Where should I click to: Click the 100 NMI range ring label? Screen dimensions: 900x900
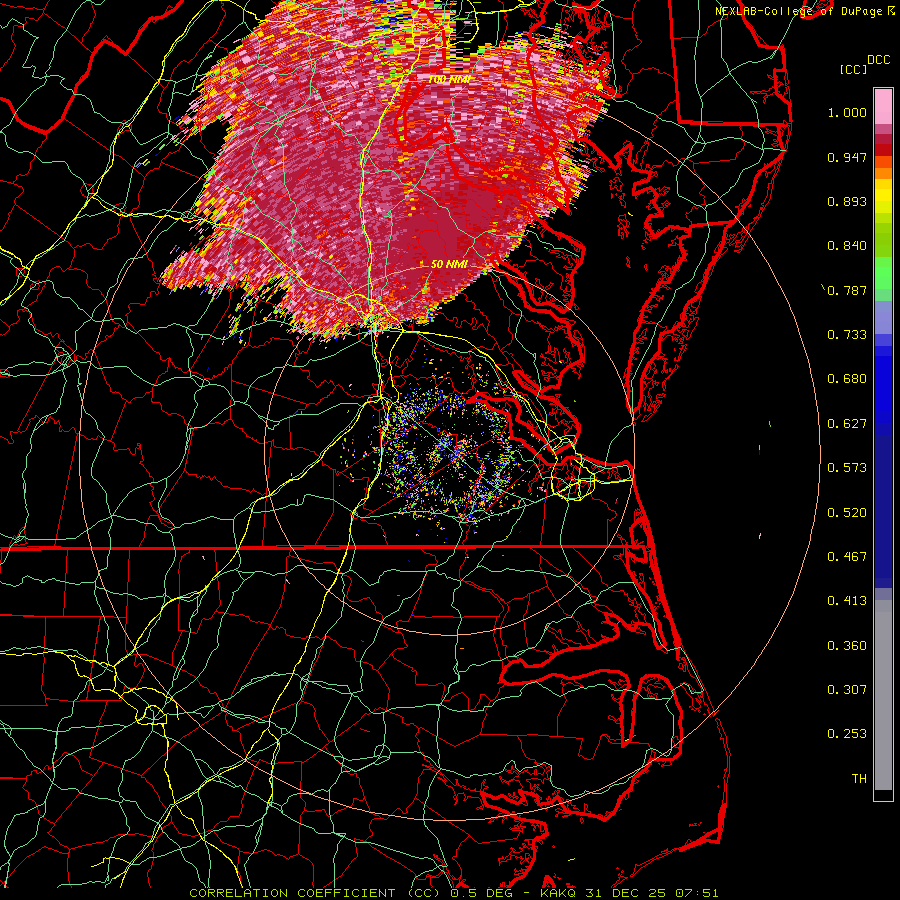[449, 79]
